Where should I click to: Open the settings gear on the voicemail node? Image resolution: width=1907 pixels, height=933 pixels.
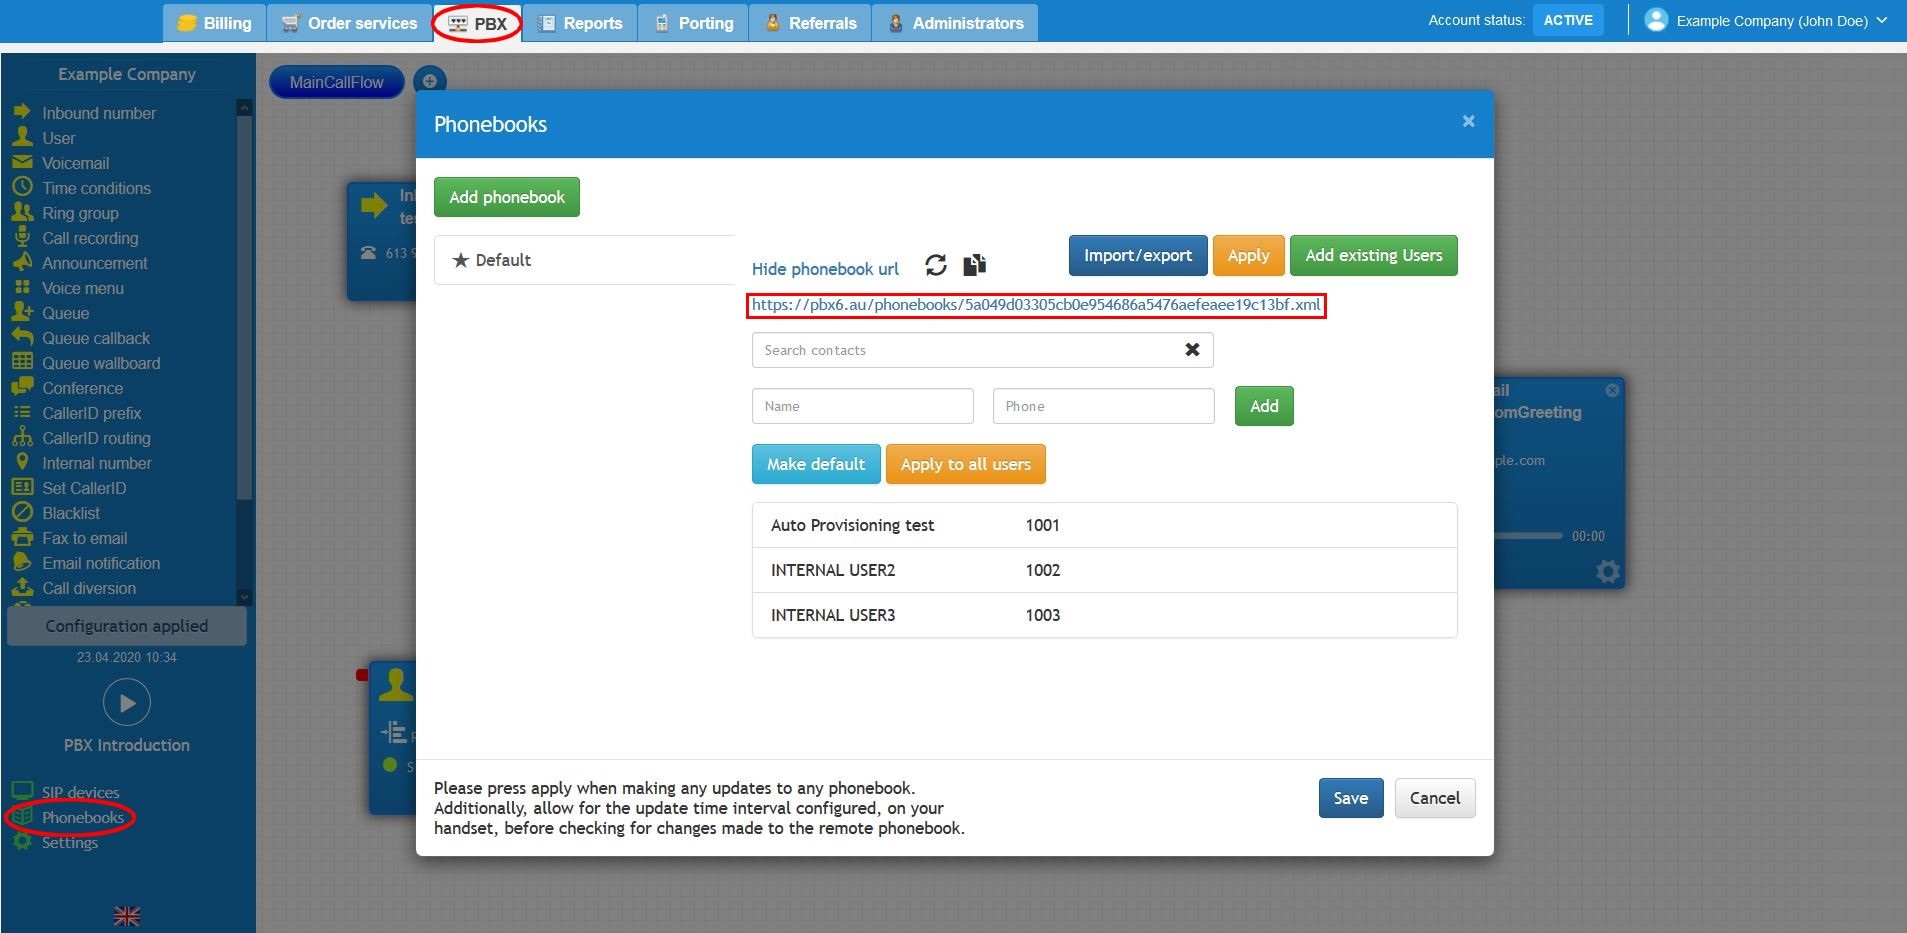(1607, 571)
